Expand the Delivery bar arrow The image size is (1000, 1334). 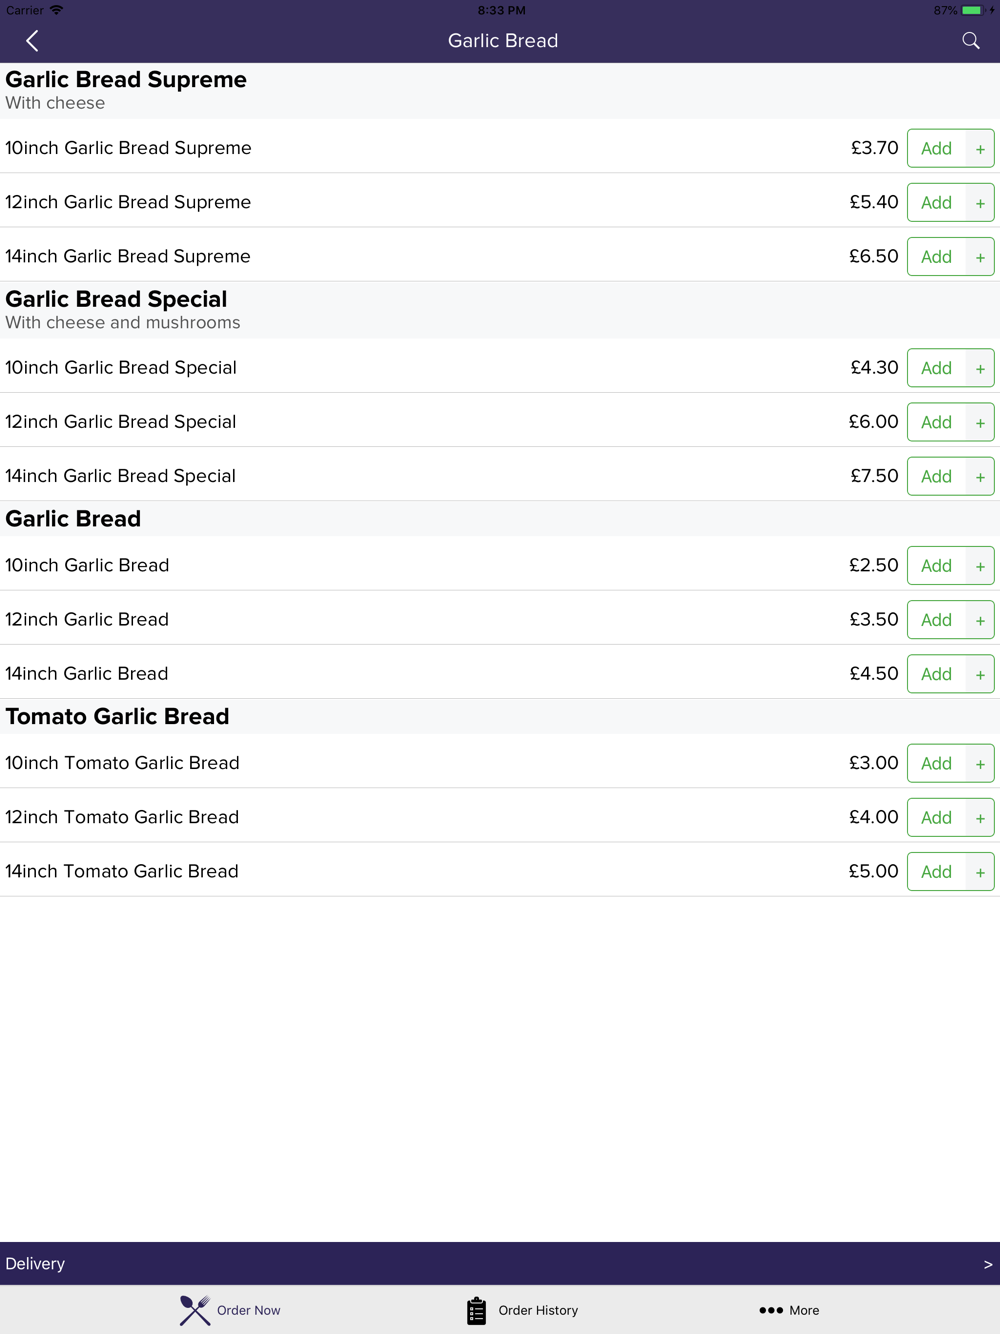pyautogui.click(x=988, y=1264)
